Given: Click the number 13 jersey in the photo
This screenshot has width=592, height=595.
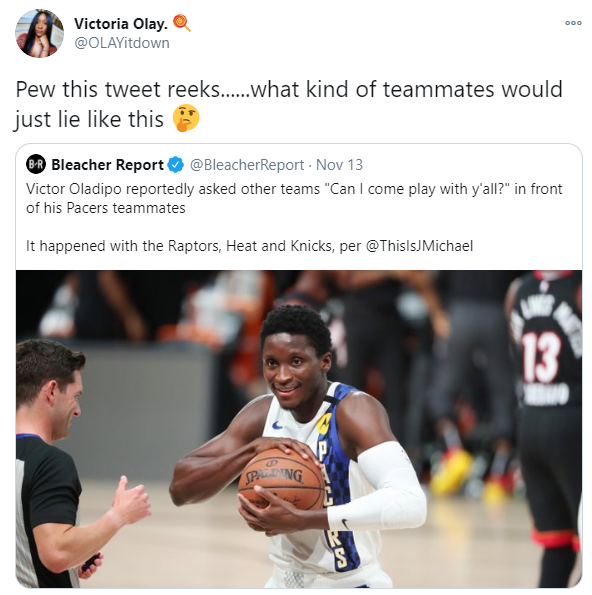Looking at the screenshot, I should [x=540, y=357].
